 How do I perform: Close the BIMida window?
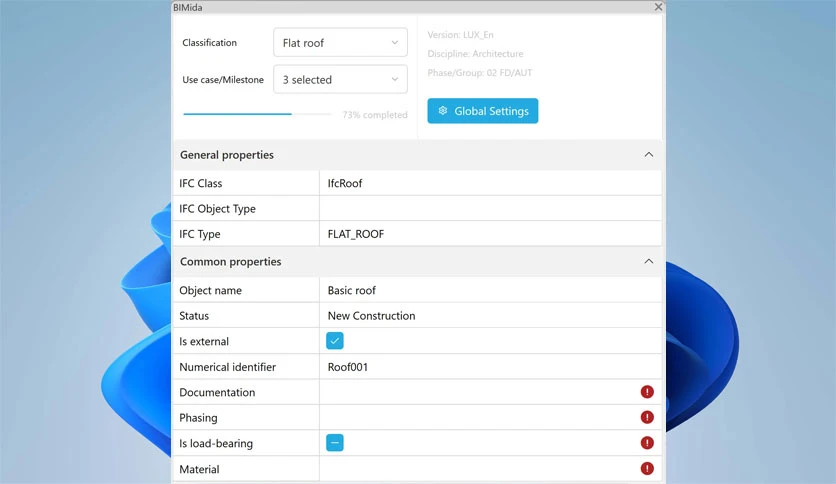(x=658, y=7)
